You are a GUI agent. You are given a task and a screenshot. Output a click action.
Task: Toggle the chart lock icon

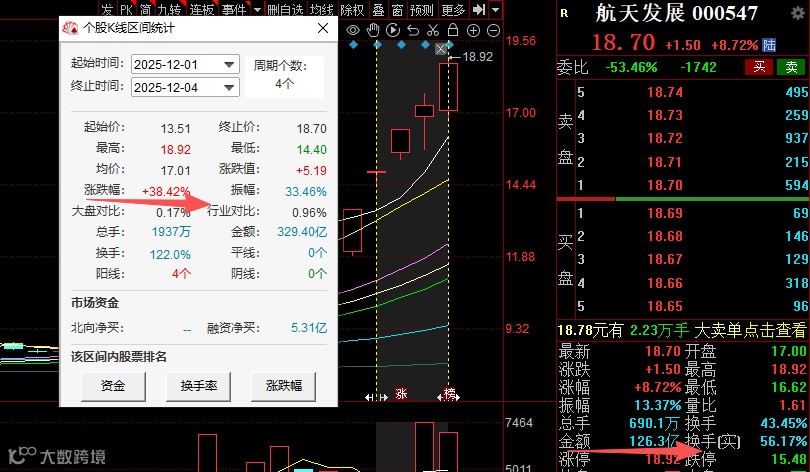453,30
